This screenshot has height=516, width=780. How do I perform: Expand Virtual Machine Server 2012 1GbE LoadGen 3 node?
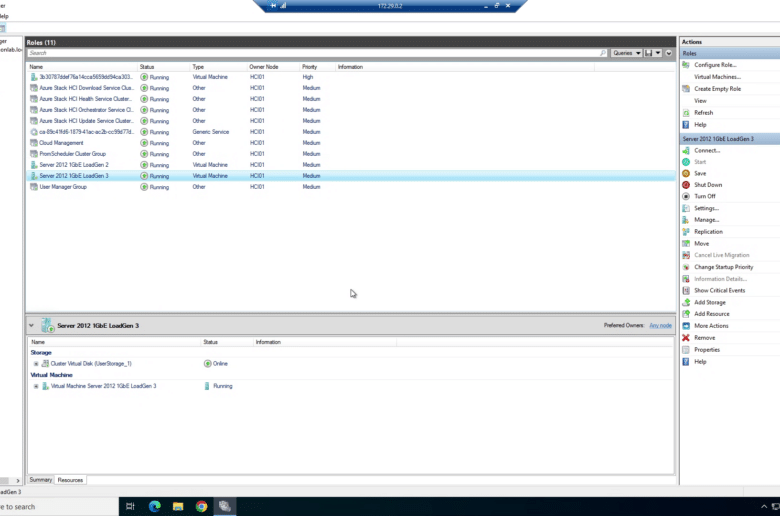[36, 386]
